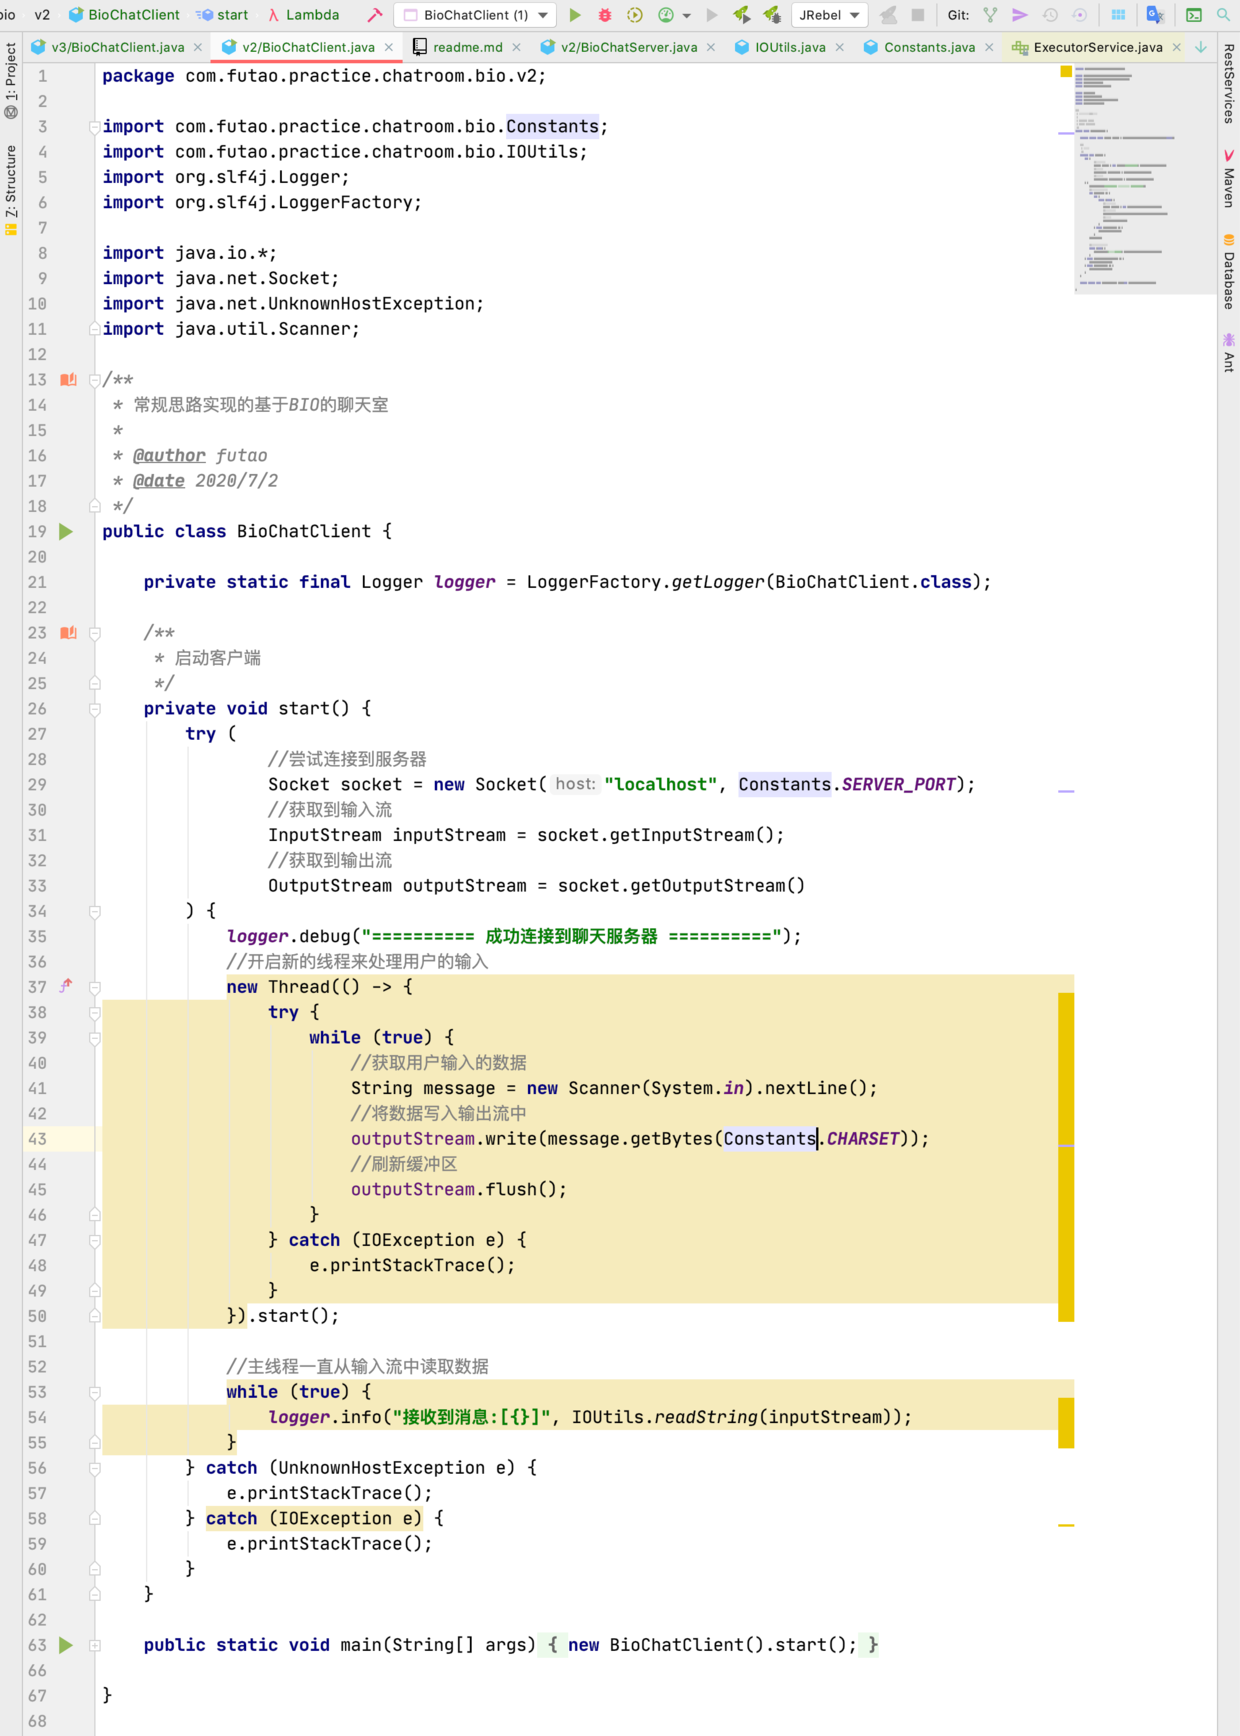Start debugging with the red bug icon
The width and height of the screenshot is (1240, 1736).
(605, 15)
